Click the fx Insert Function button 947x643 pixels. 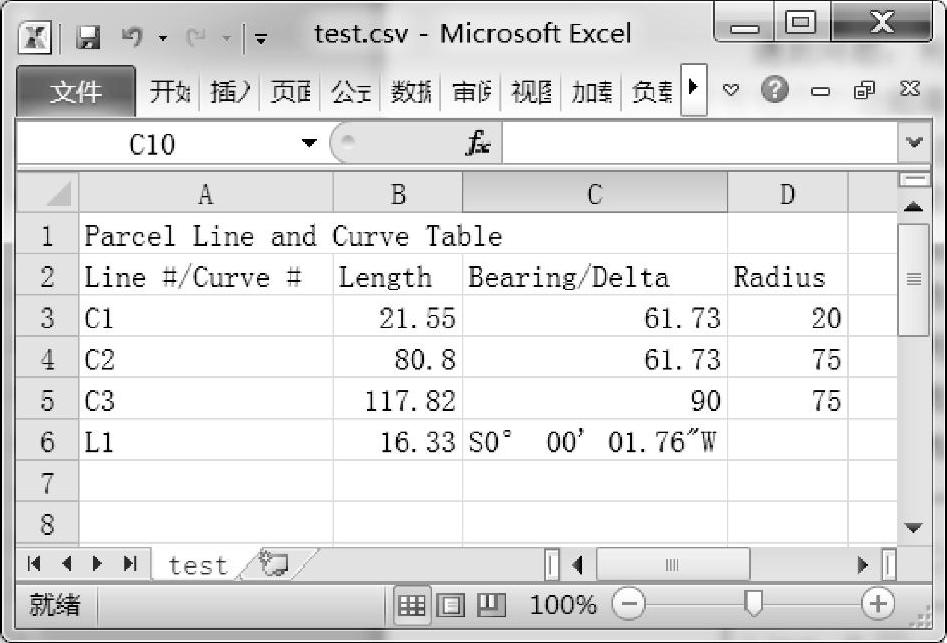(478, 144)
